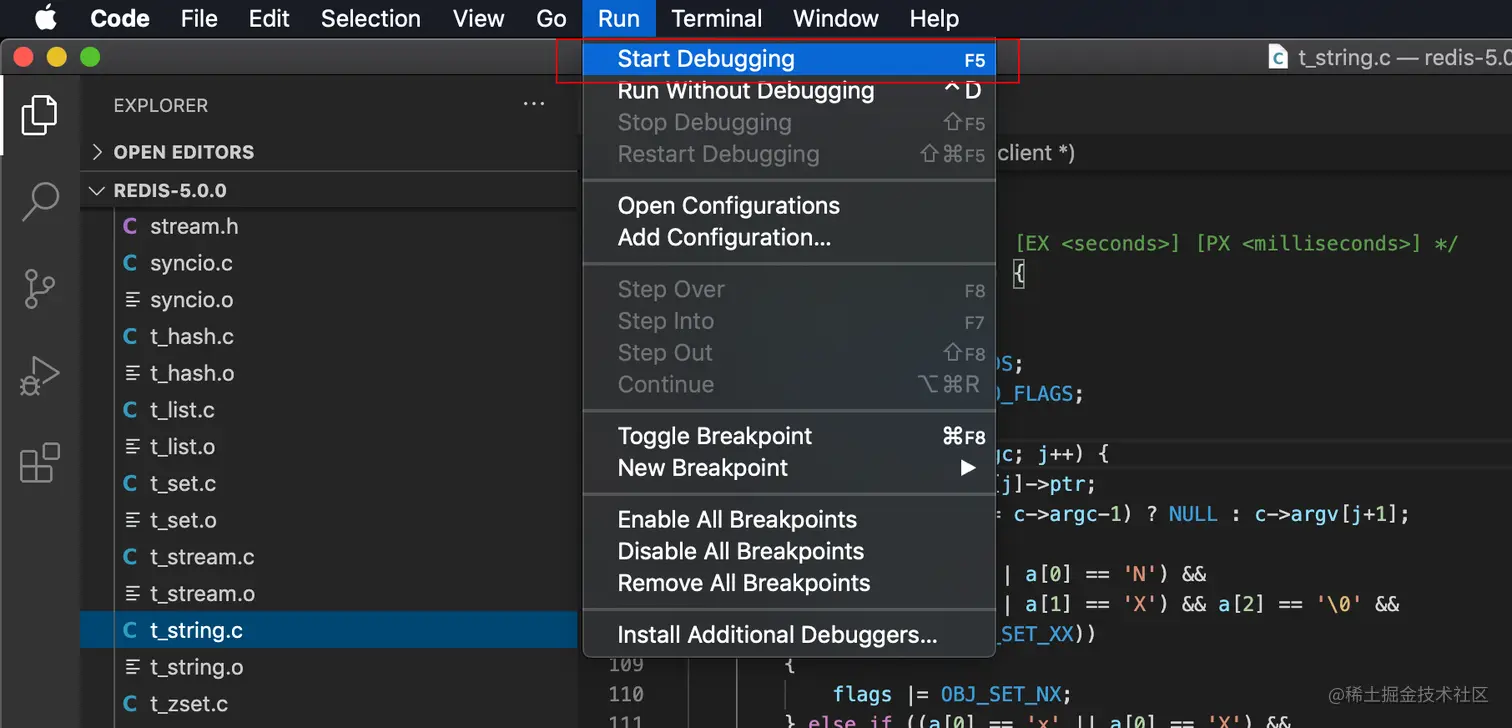Click the NULL keyword in the code
The height and width of the screenshot is (728, 1512).
click(1193, 514)
